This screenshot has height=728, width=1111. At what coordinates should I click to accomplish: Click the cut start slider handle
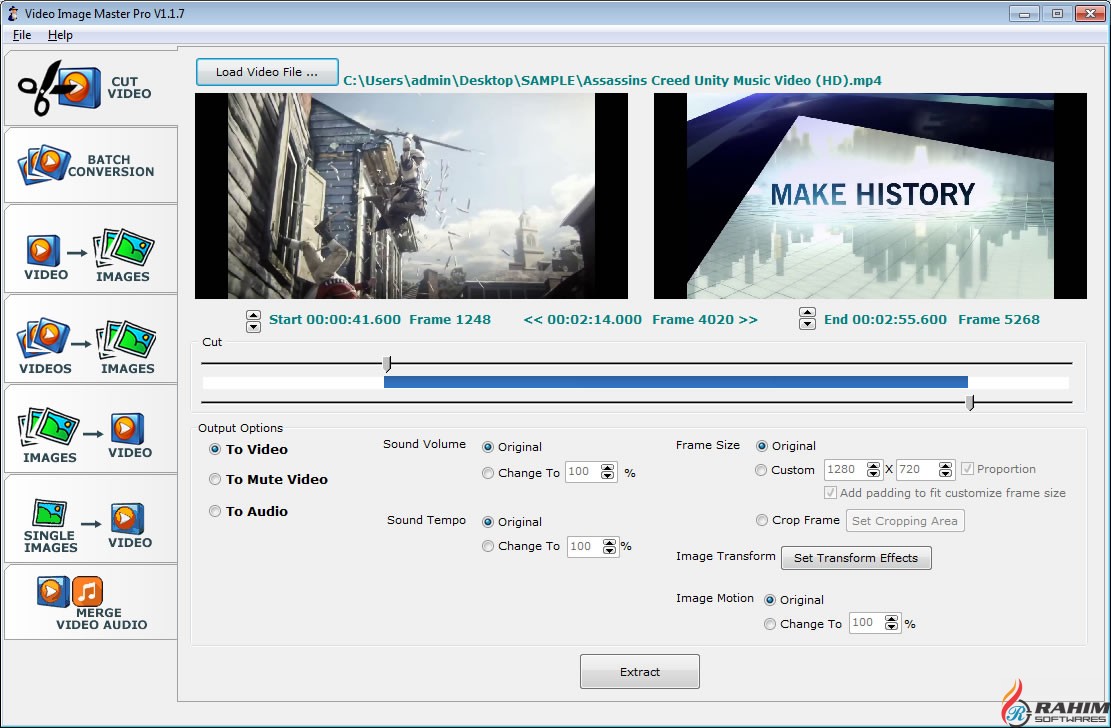tap(387, 364)
